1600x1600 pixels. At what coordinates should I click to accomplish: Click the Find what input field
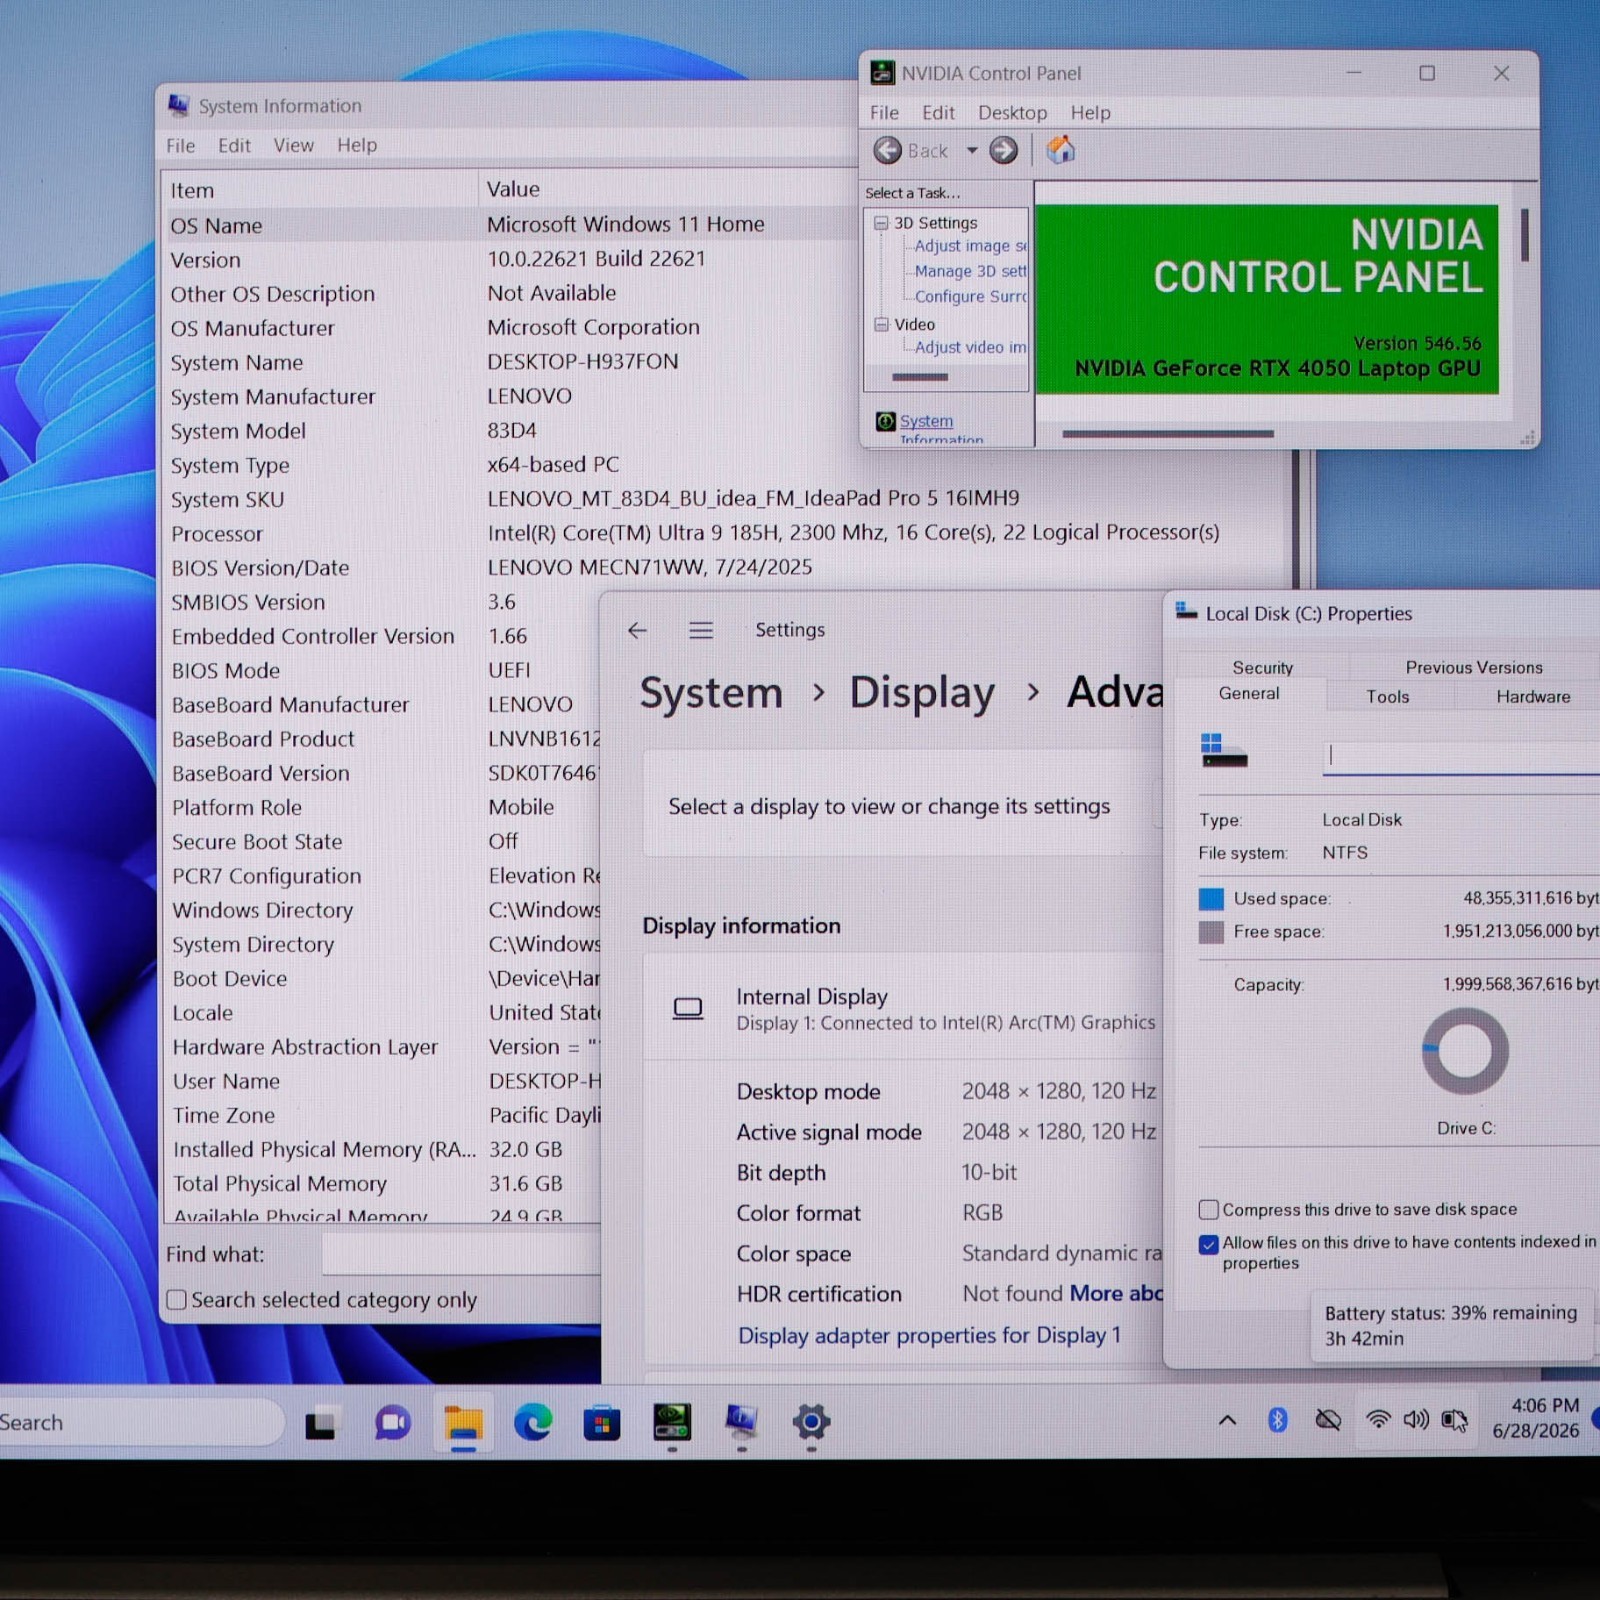461,1254
